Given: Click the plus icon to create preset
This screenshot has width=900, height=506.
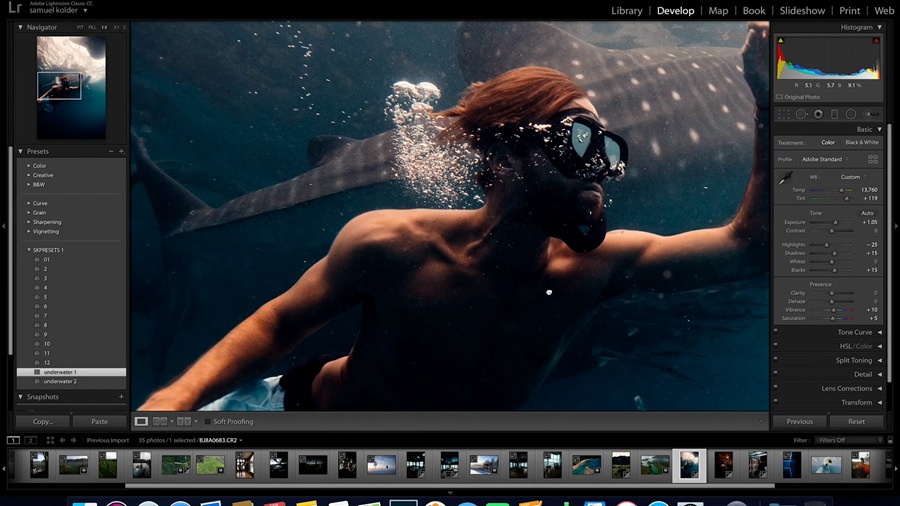Looking at the screenshot, I should (x=122, y=151).
